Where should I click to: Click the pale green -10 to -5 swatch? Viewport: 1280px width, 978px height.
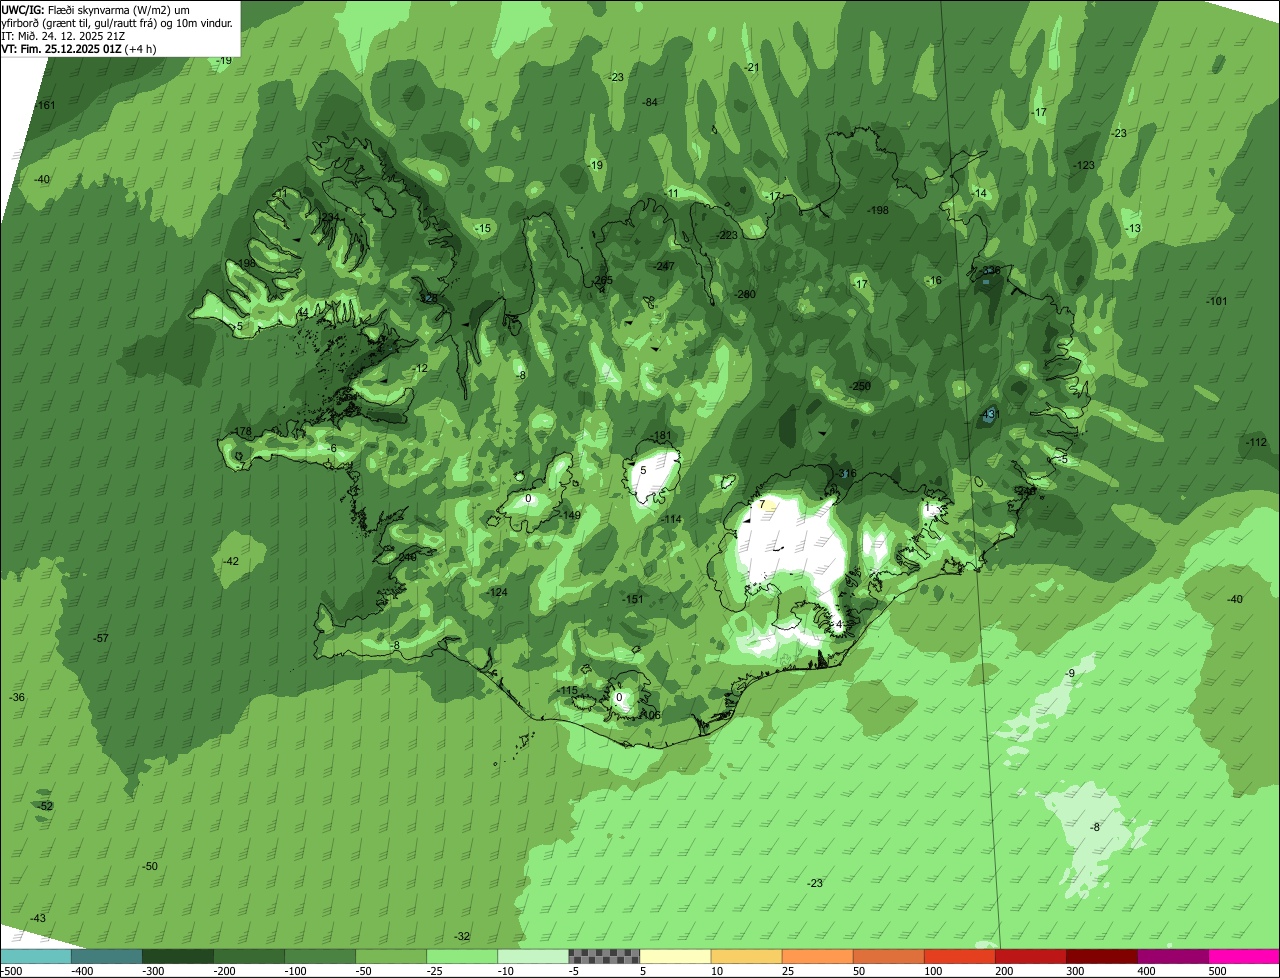point(533,956)
